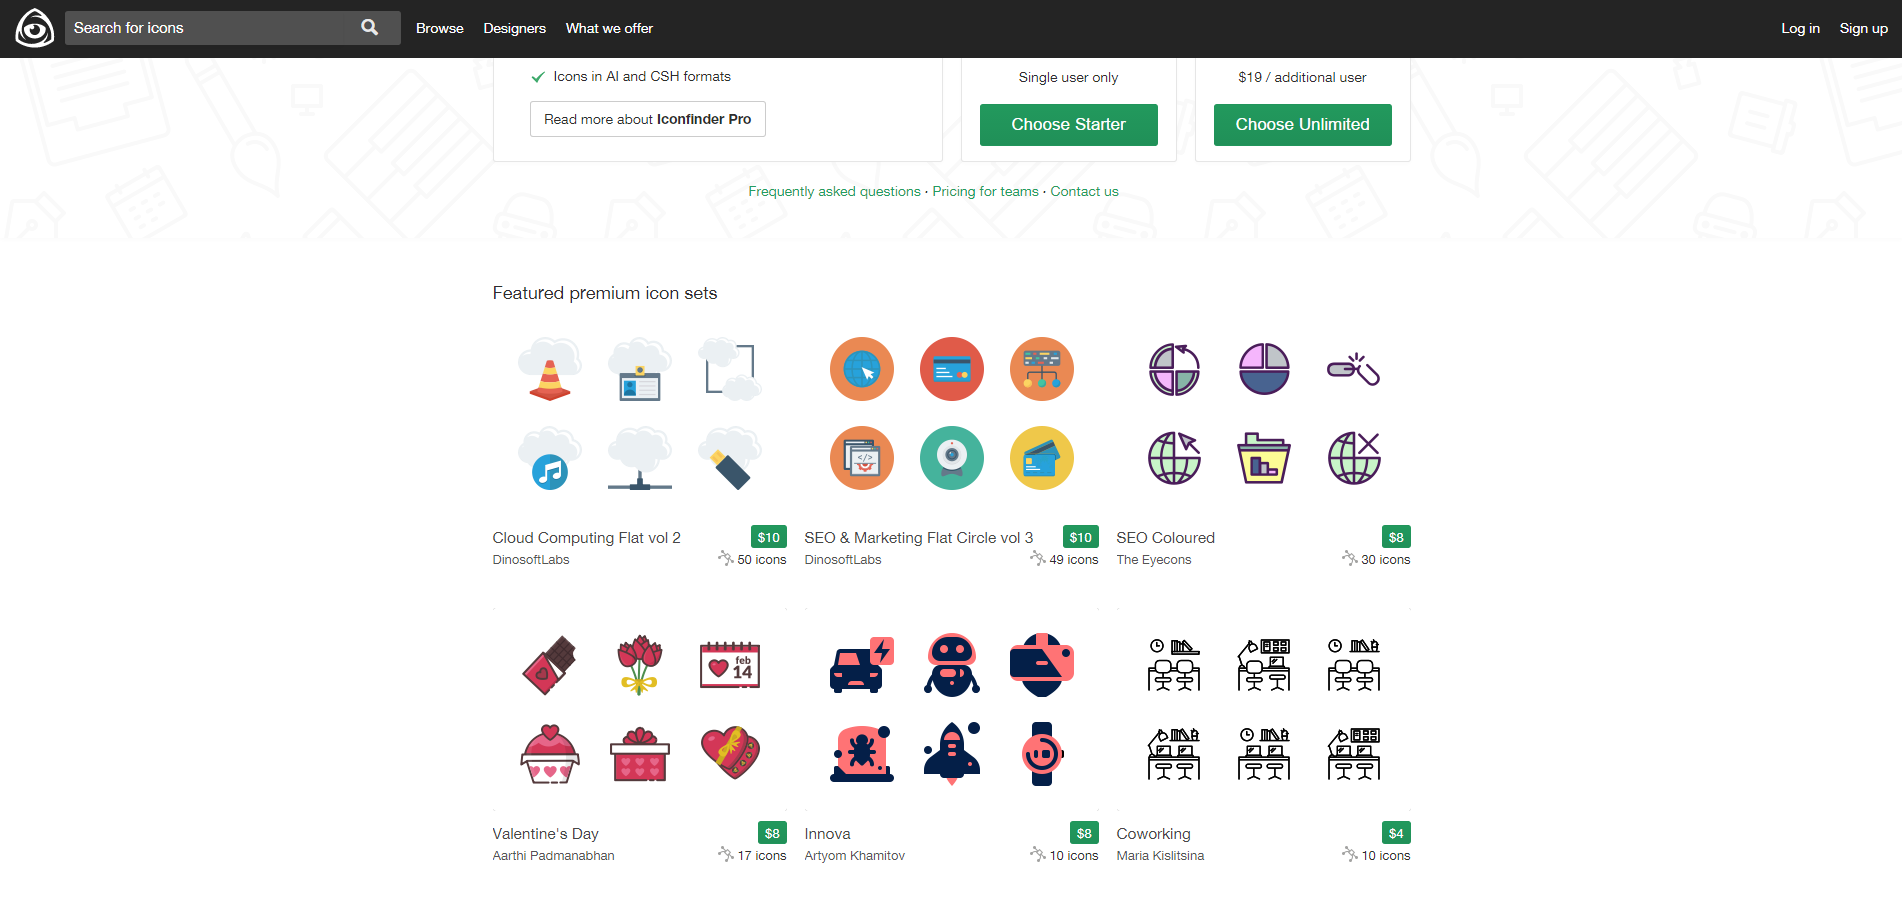Open What we offer menu

pyautogui.click(x=609, y=28)
